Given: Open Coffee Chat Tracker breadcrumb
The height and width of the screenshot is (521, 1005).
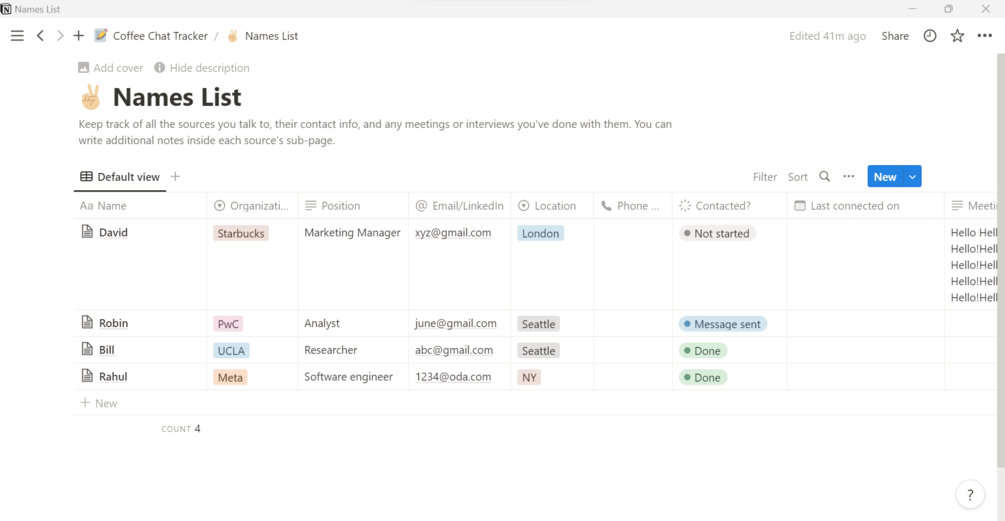Looking at the screenshot, I should [x=160, y=36].
